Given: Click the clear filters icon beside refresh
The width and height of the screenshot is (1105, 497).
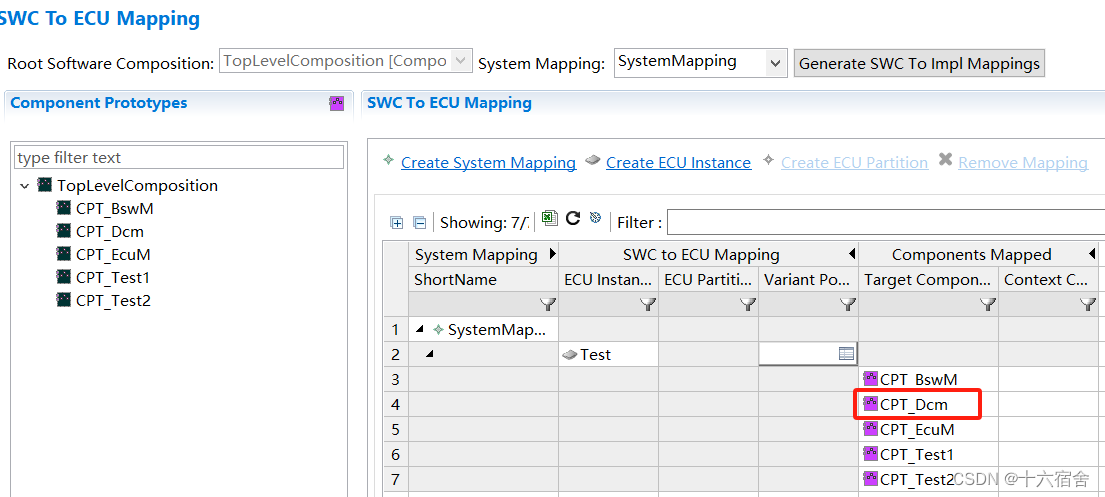Looking at the screenshot, I should tap(595, 218).
